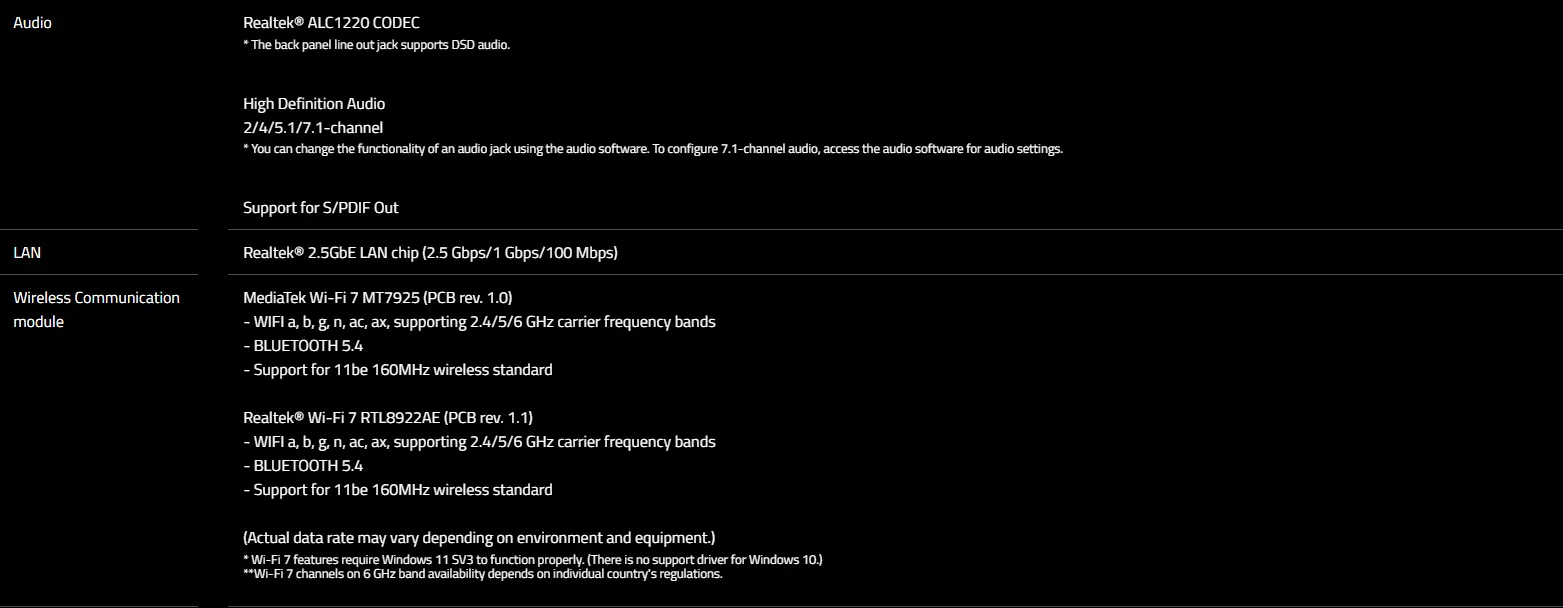Image resolution: width=1563 pixels, height=608 pixels.
Task: Click the actual data rate disclaimer
Action: click(479, 537)
